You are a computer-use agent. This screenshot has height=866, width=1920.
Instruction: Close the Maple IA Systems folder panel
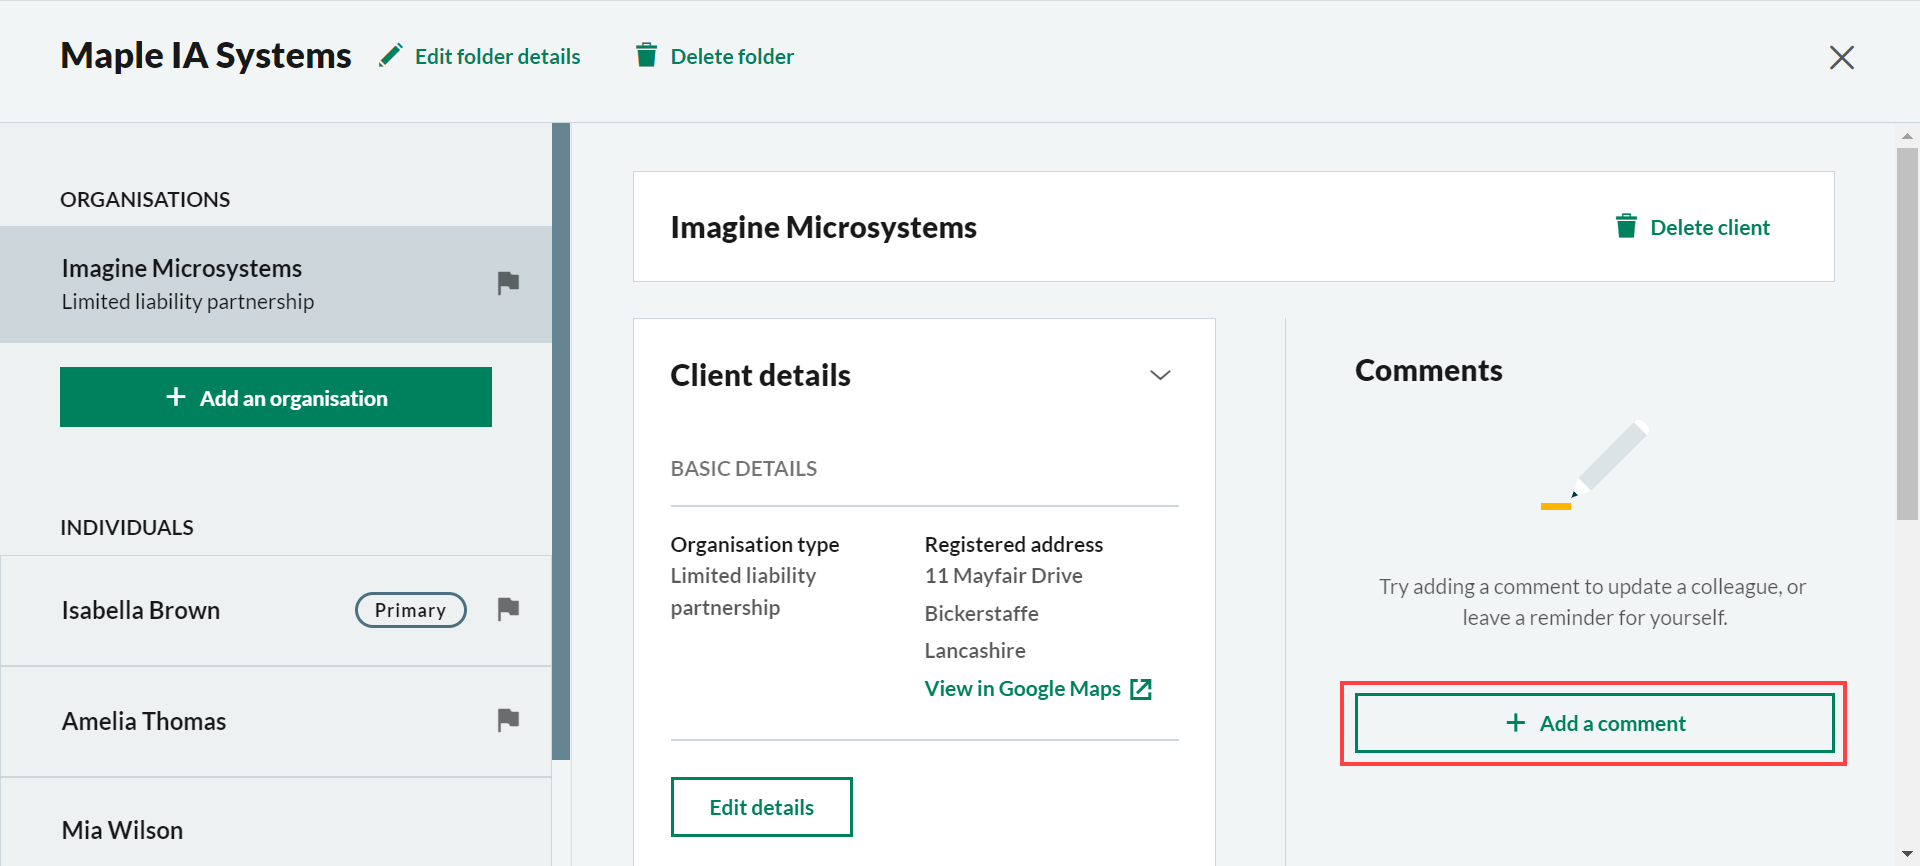1841,58
